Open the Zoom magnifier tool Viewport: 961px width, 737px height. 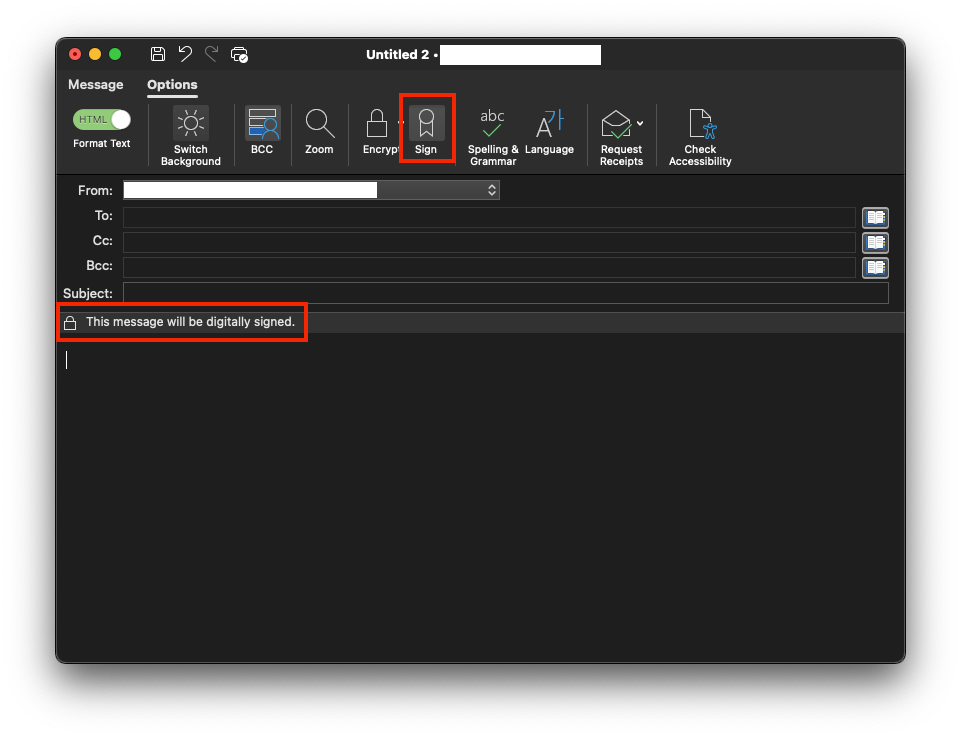[319, 130]
